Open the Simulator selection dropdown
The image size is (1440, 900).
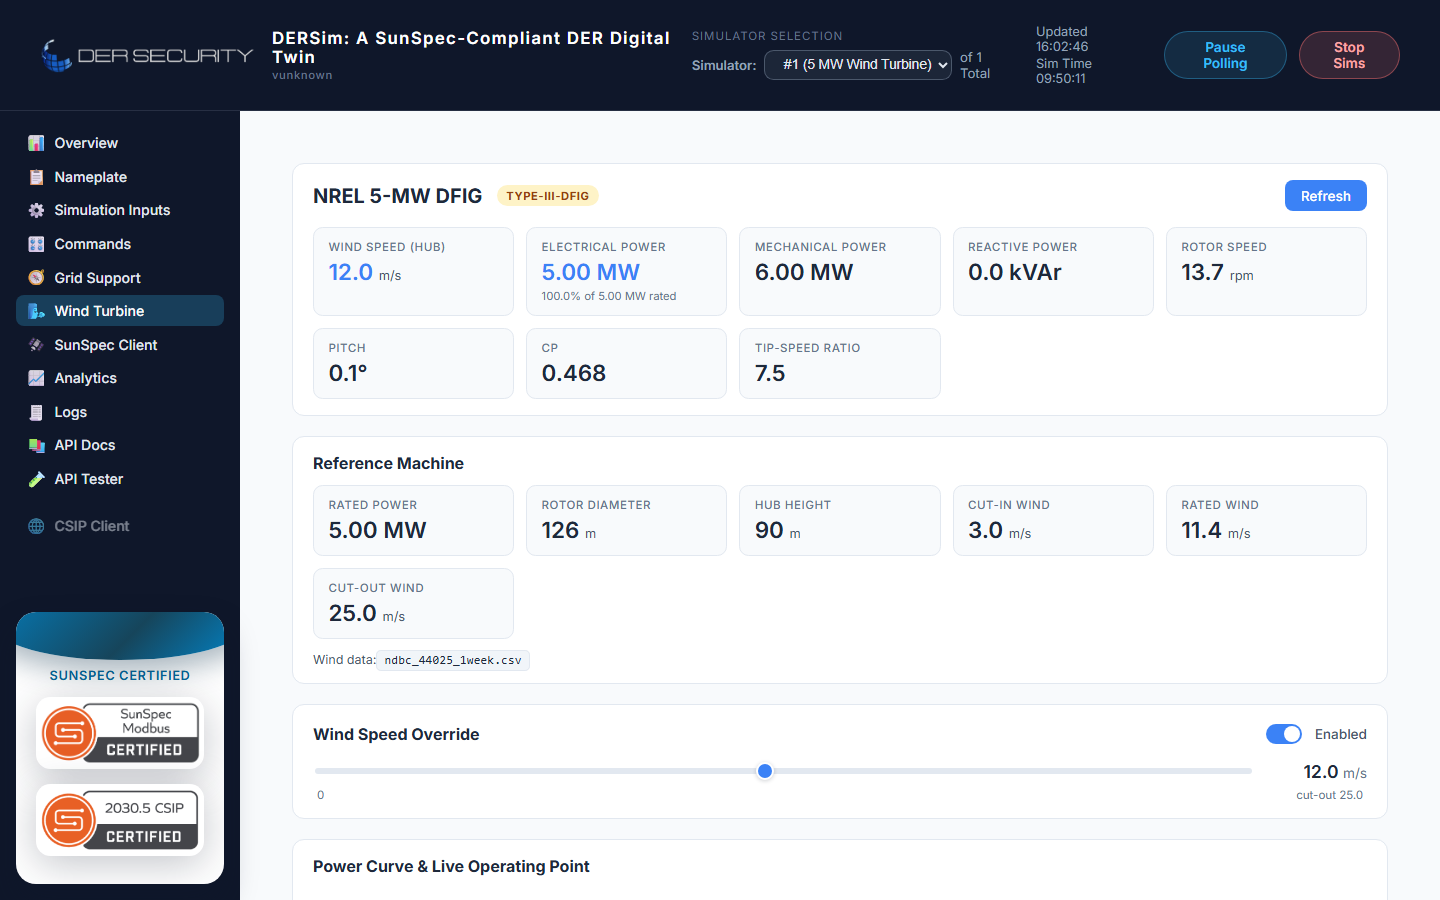pos(858,65)
